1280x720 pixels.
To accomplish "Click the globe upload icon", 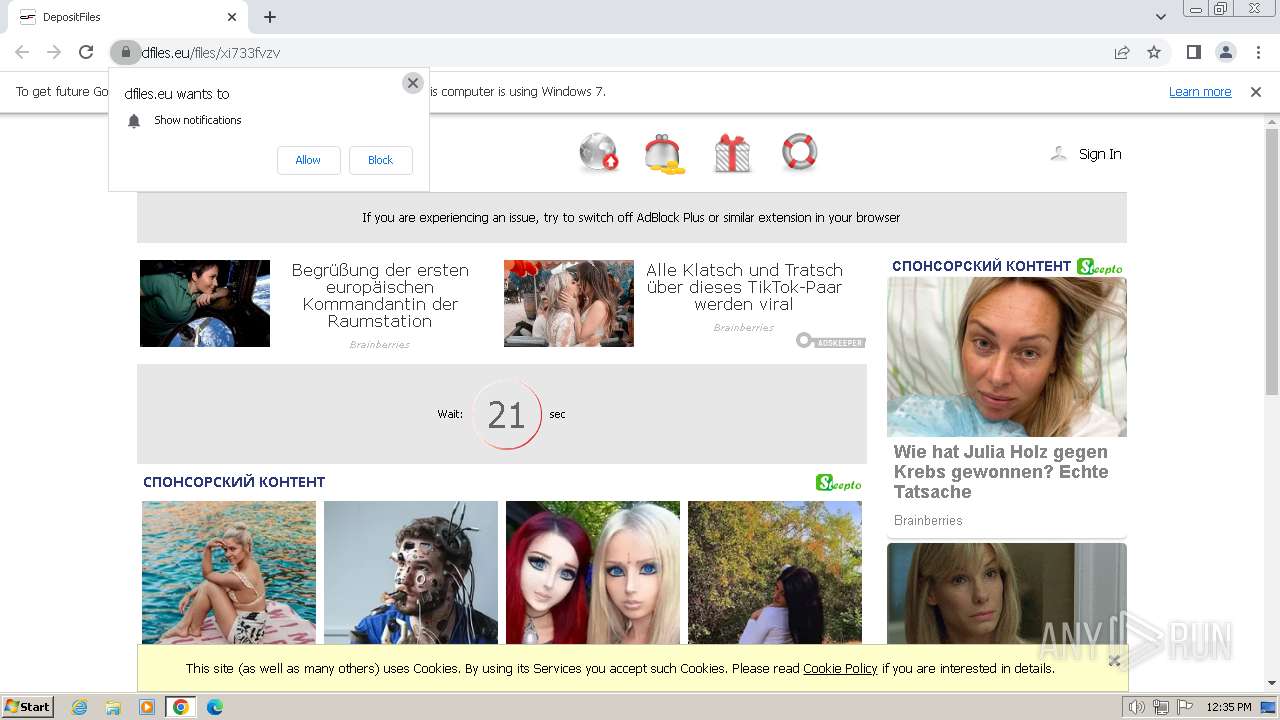I will point(599,153).
